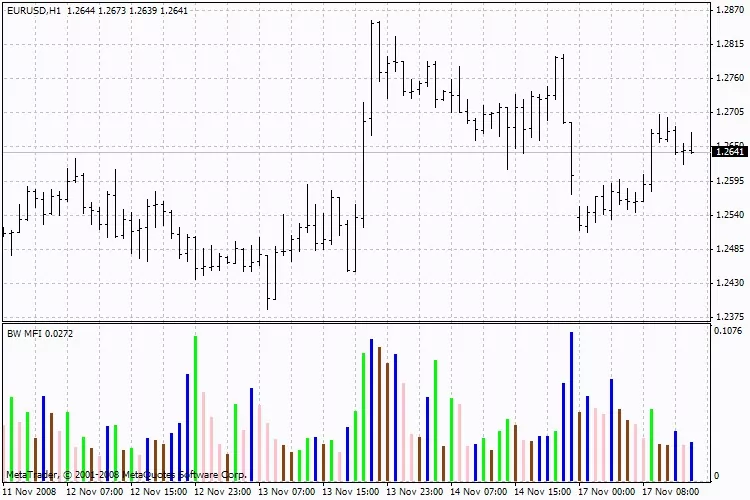Click the 1.2815 price scale label

point(730,44)
